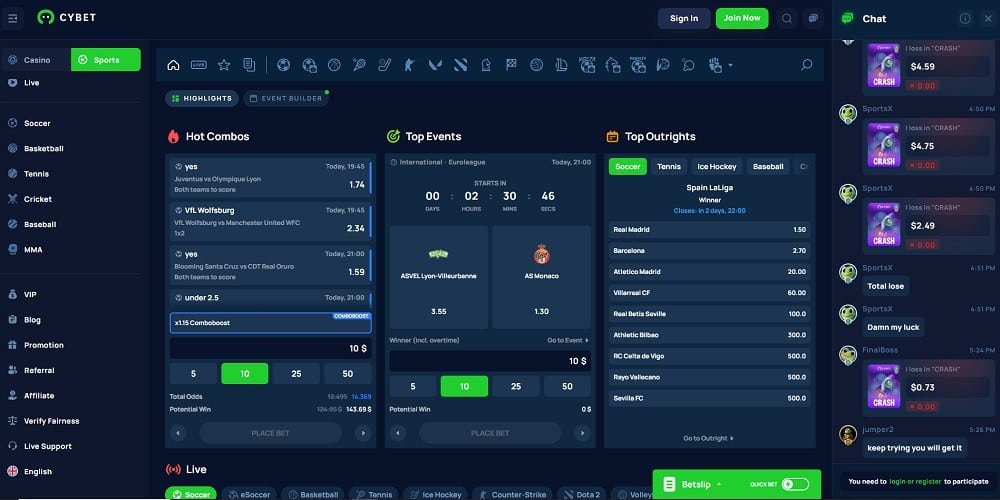Select Dota 2 live filter chip
The height and width of the screenshot is (500, 1000).
point(581,495)
